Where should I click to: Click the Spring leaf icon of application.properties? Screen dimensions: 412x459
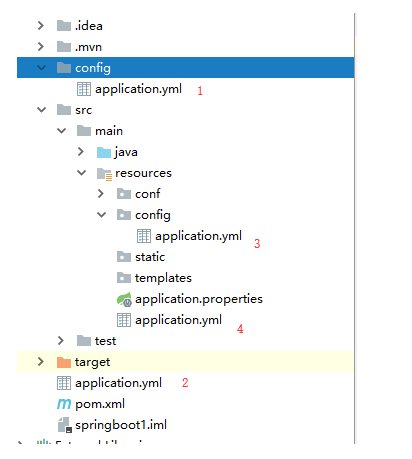[x=124, y=299]
